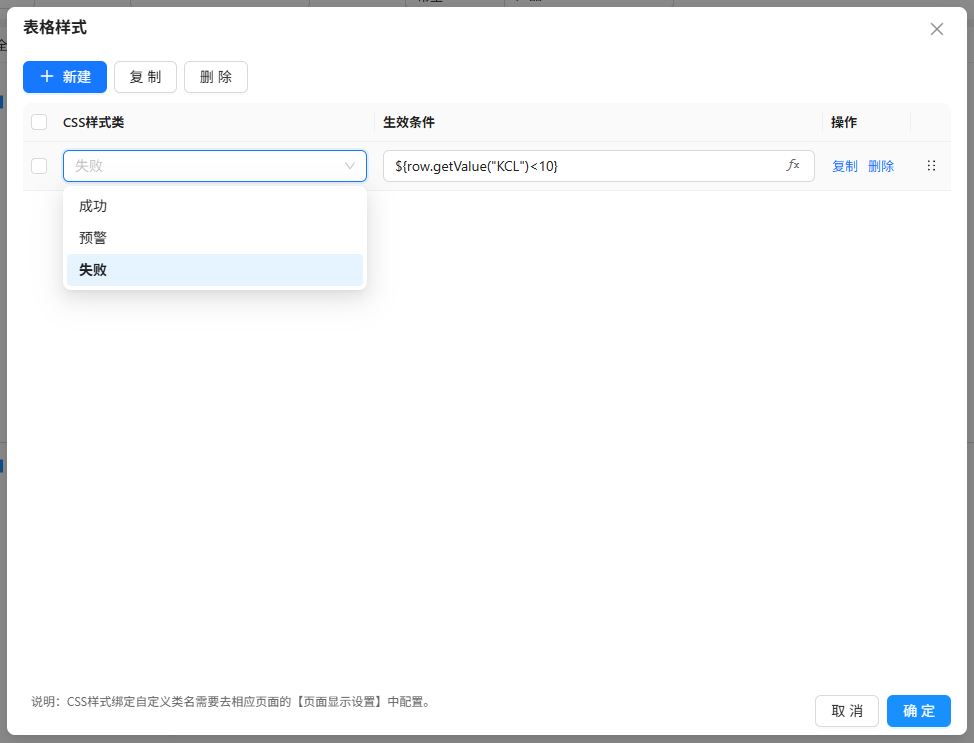The height and width of the screenshot is (743, 974).
Task: Click the row's 复制 link
Action: coord(845,166)
